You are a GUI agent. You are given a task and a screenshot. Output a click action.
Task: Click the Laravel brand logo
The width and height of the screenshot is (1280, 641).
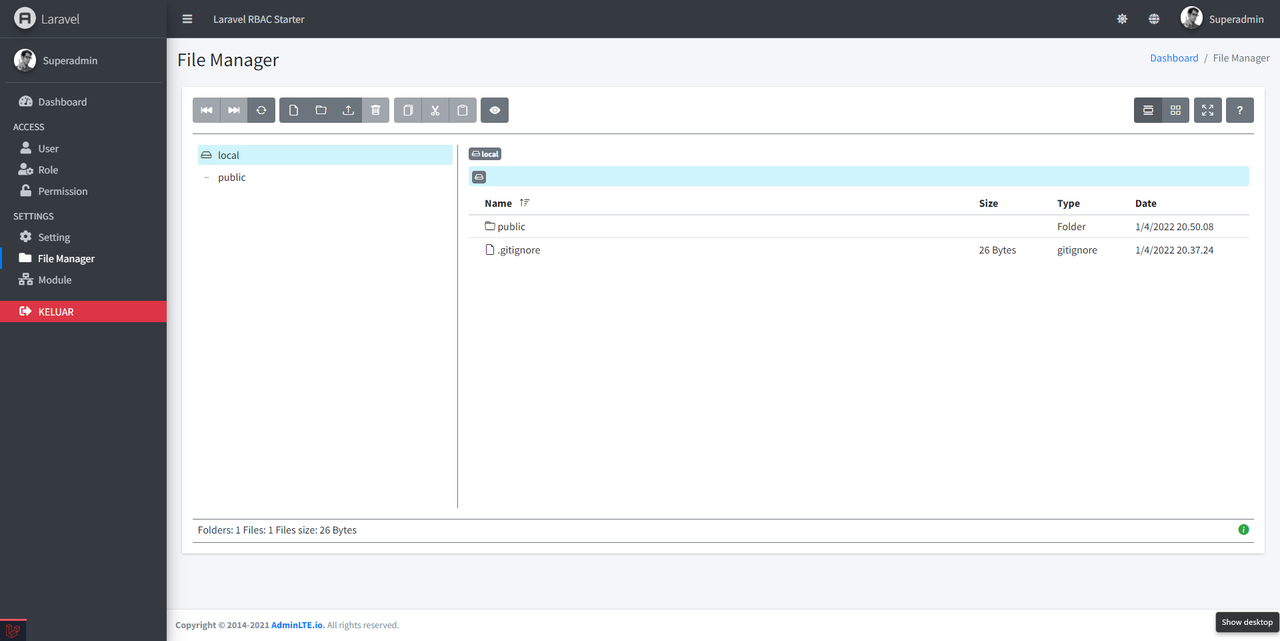coord(47,19)
